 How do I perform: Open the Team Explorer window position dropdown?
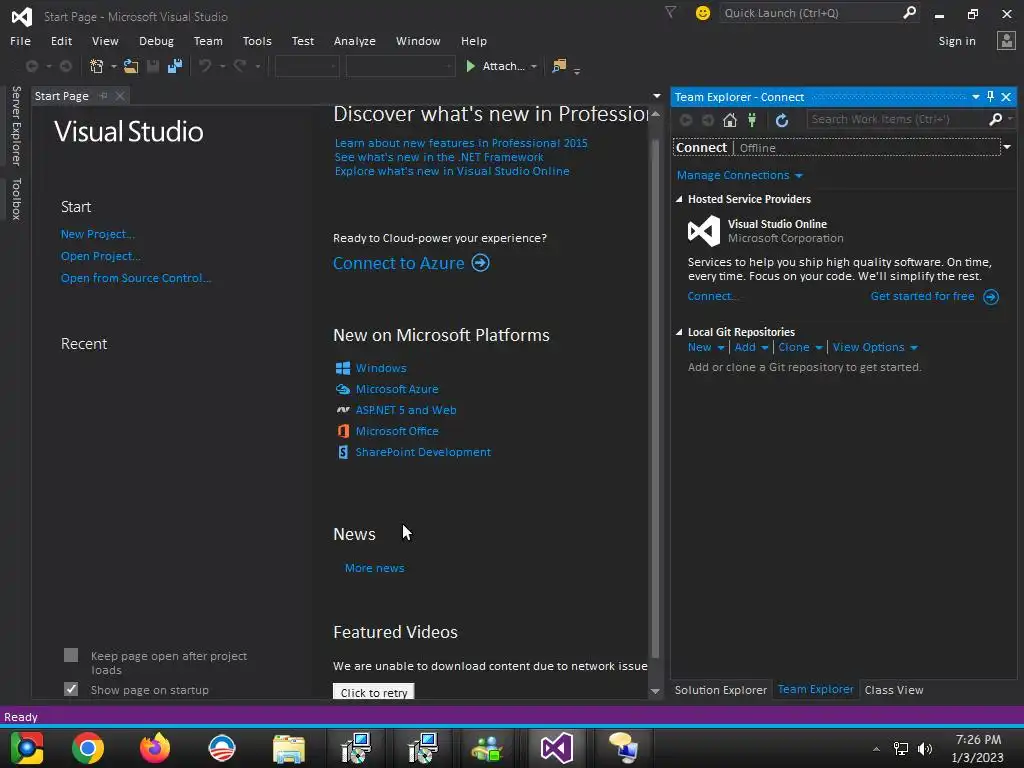(976, 97)
